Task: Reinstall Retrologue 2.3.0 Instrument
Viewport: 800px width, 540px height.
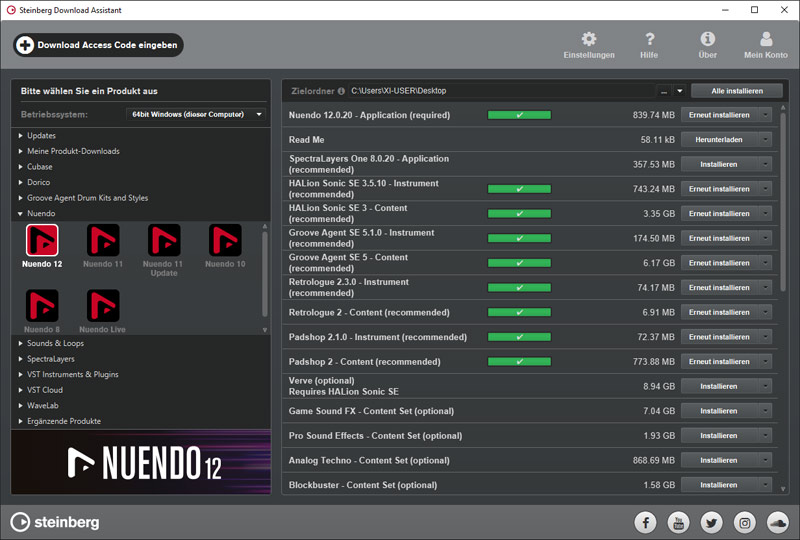Action: pos(719,287)
